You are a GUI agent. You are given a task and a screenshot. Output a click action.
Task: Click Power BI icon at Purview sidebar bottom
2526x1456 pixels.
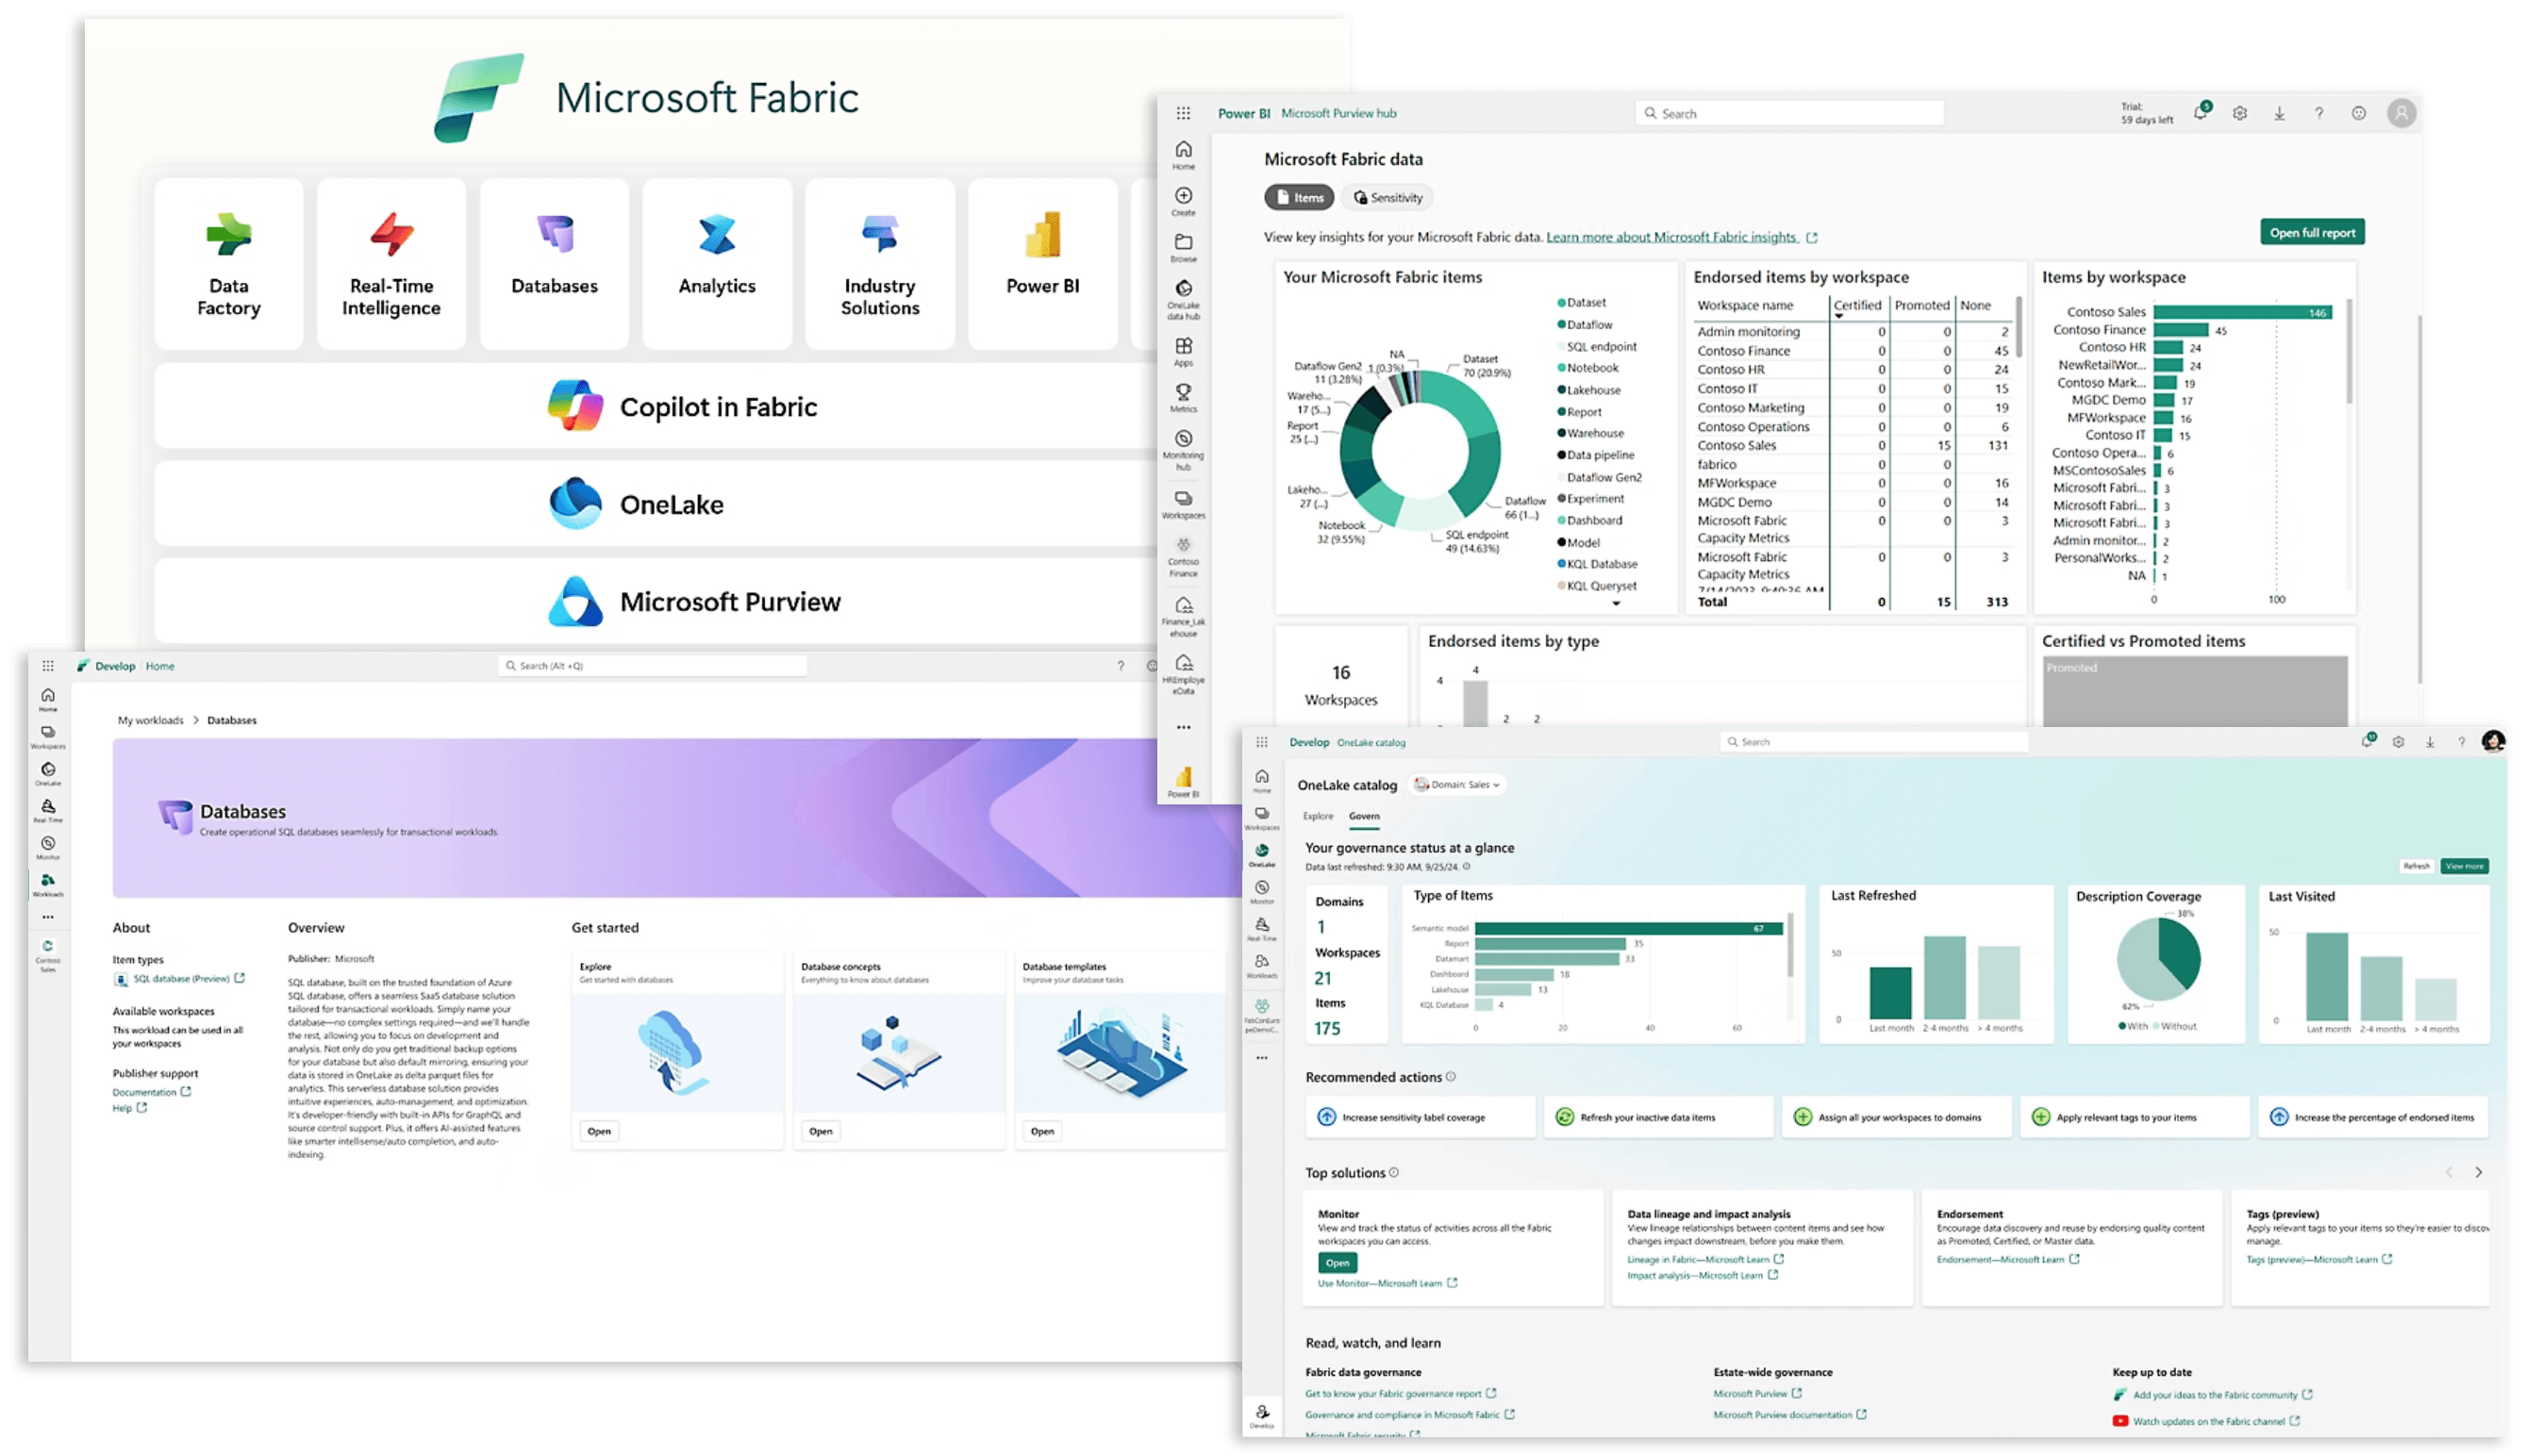[x=1183, y=781]
